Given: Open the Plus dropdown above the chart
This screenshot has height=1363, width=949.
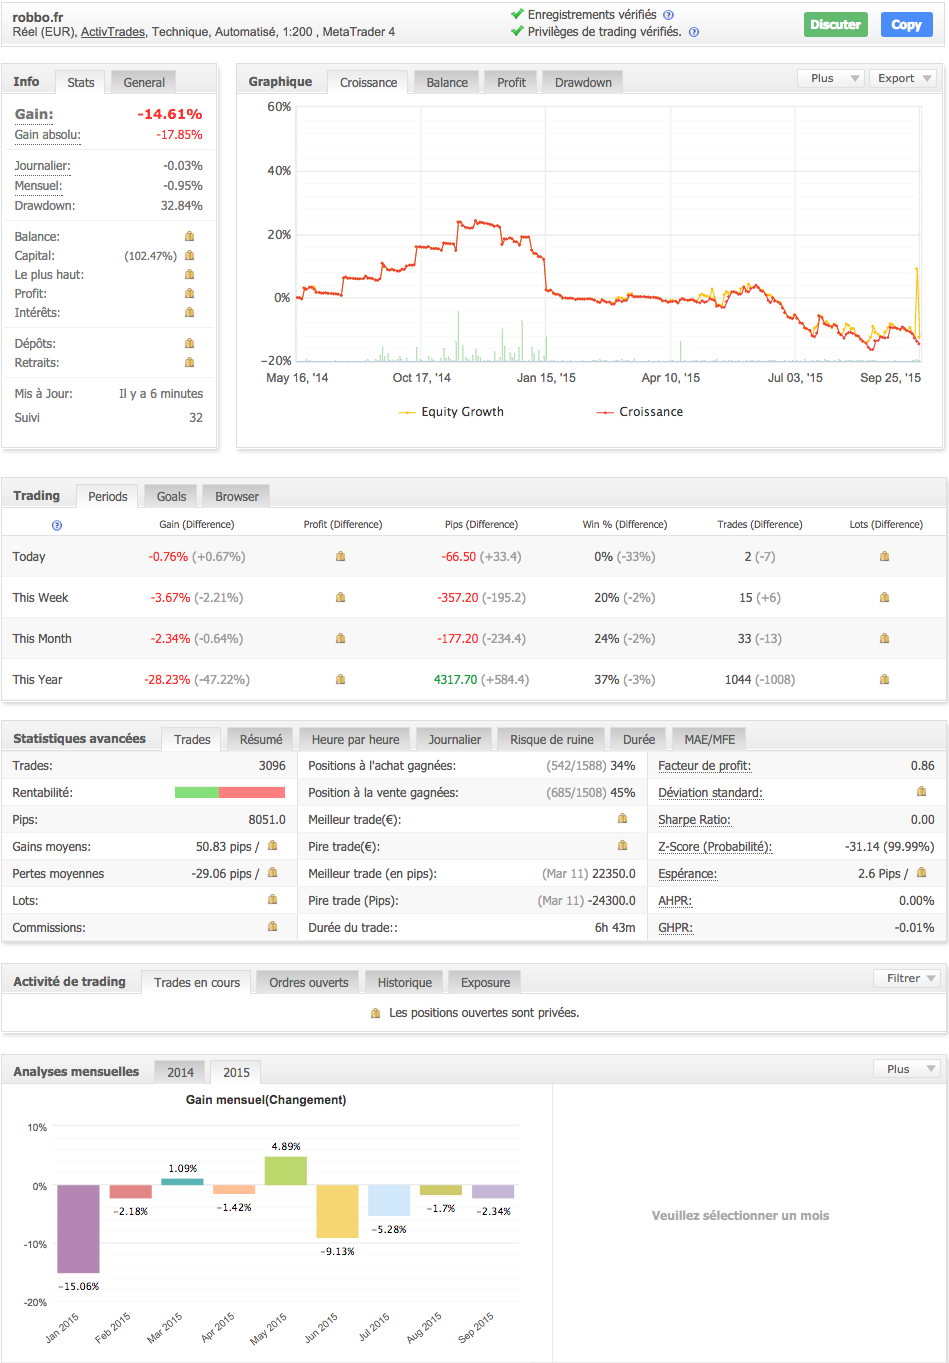Looking at the screenshot, I should (831, 78).
